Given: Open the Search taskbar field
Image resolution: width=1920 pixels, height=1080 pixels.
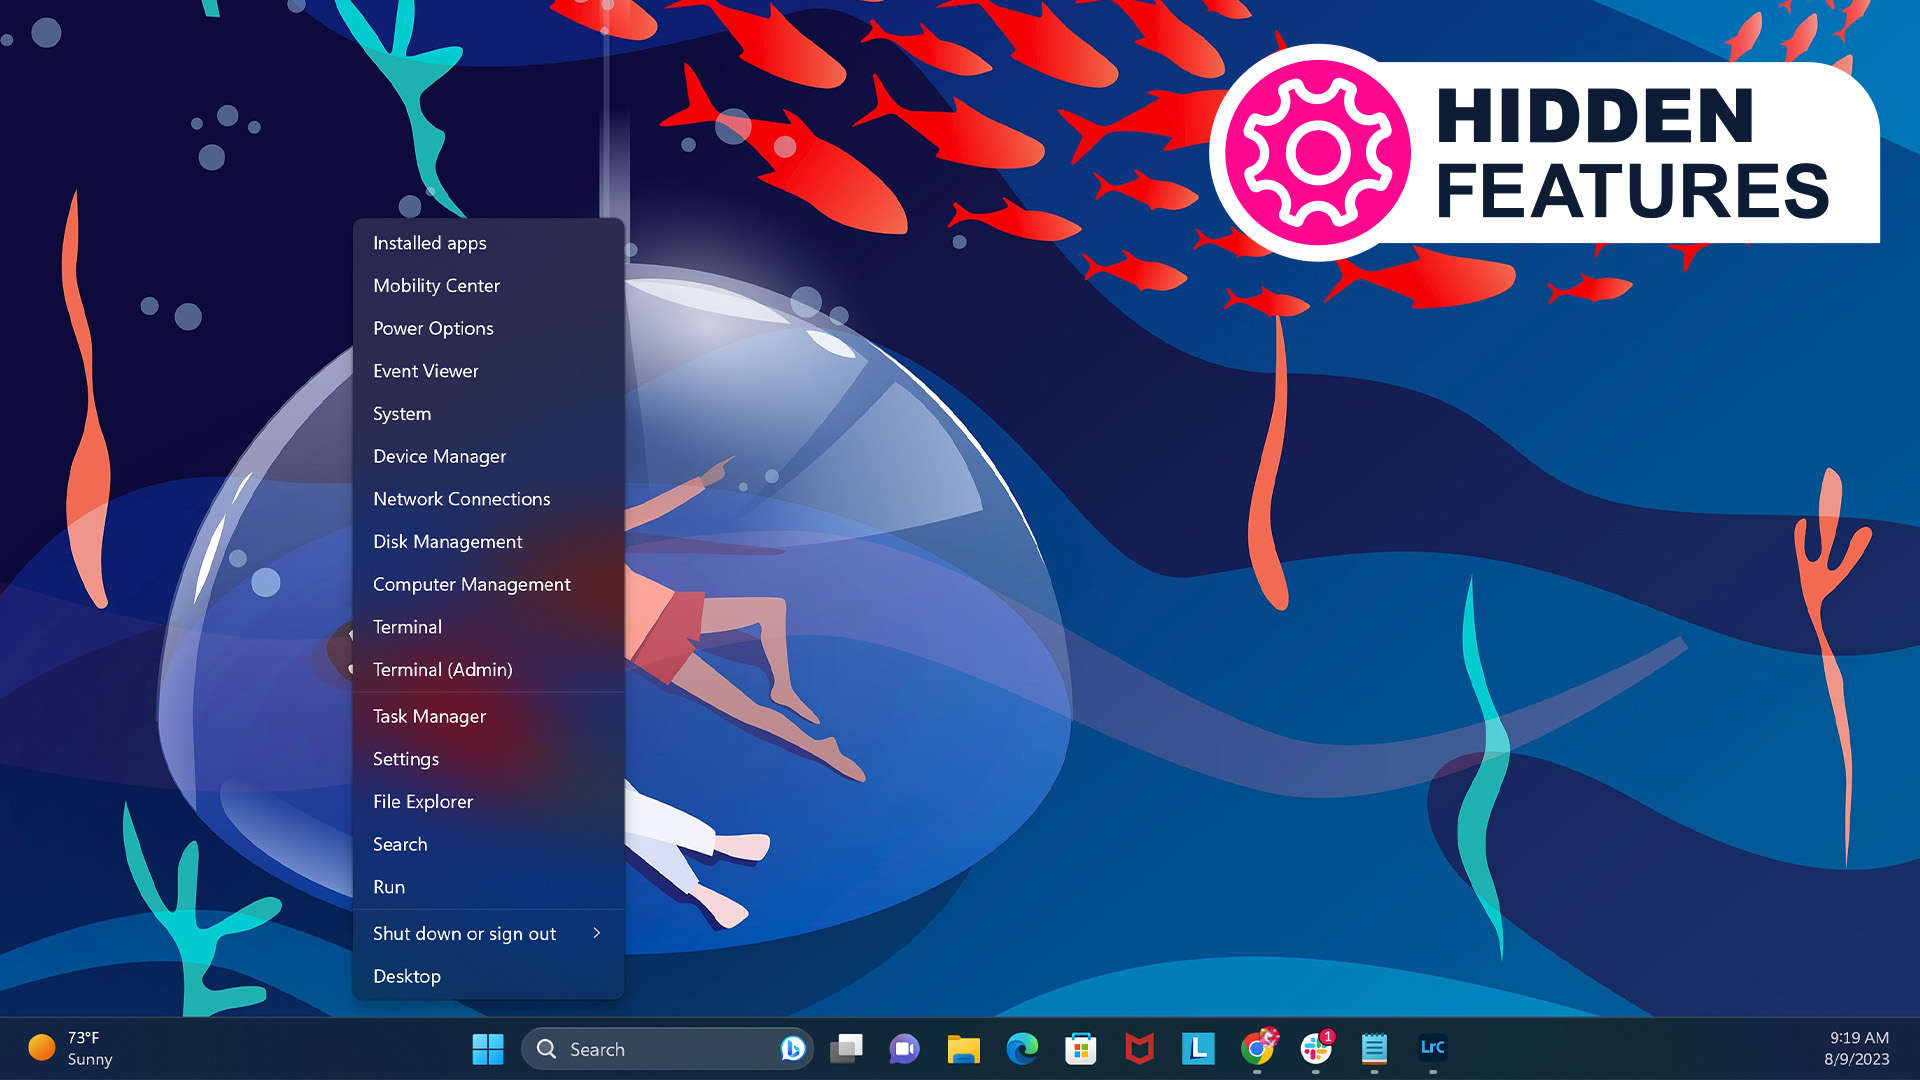Looking at the screenshot, I should tap(666, 1048).
